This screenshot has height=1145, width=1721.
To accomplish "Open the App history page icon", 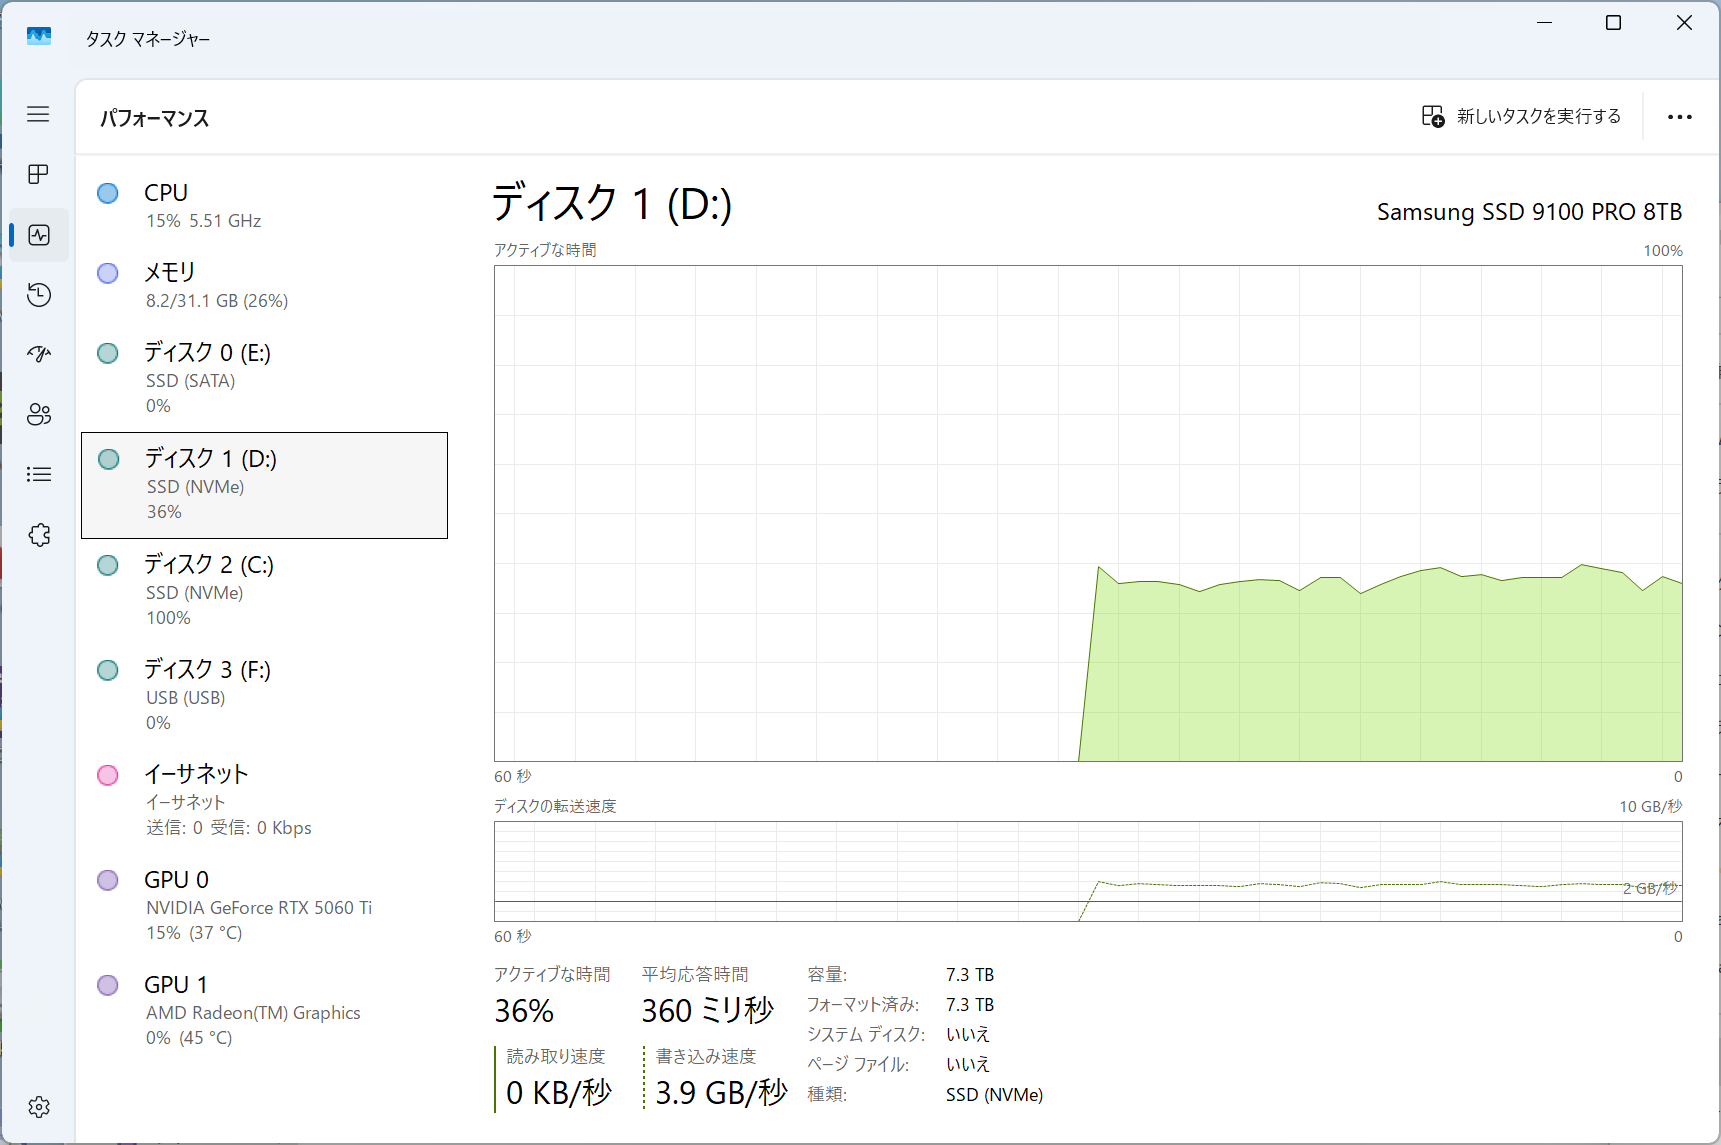I will 39,295.
